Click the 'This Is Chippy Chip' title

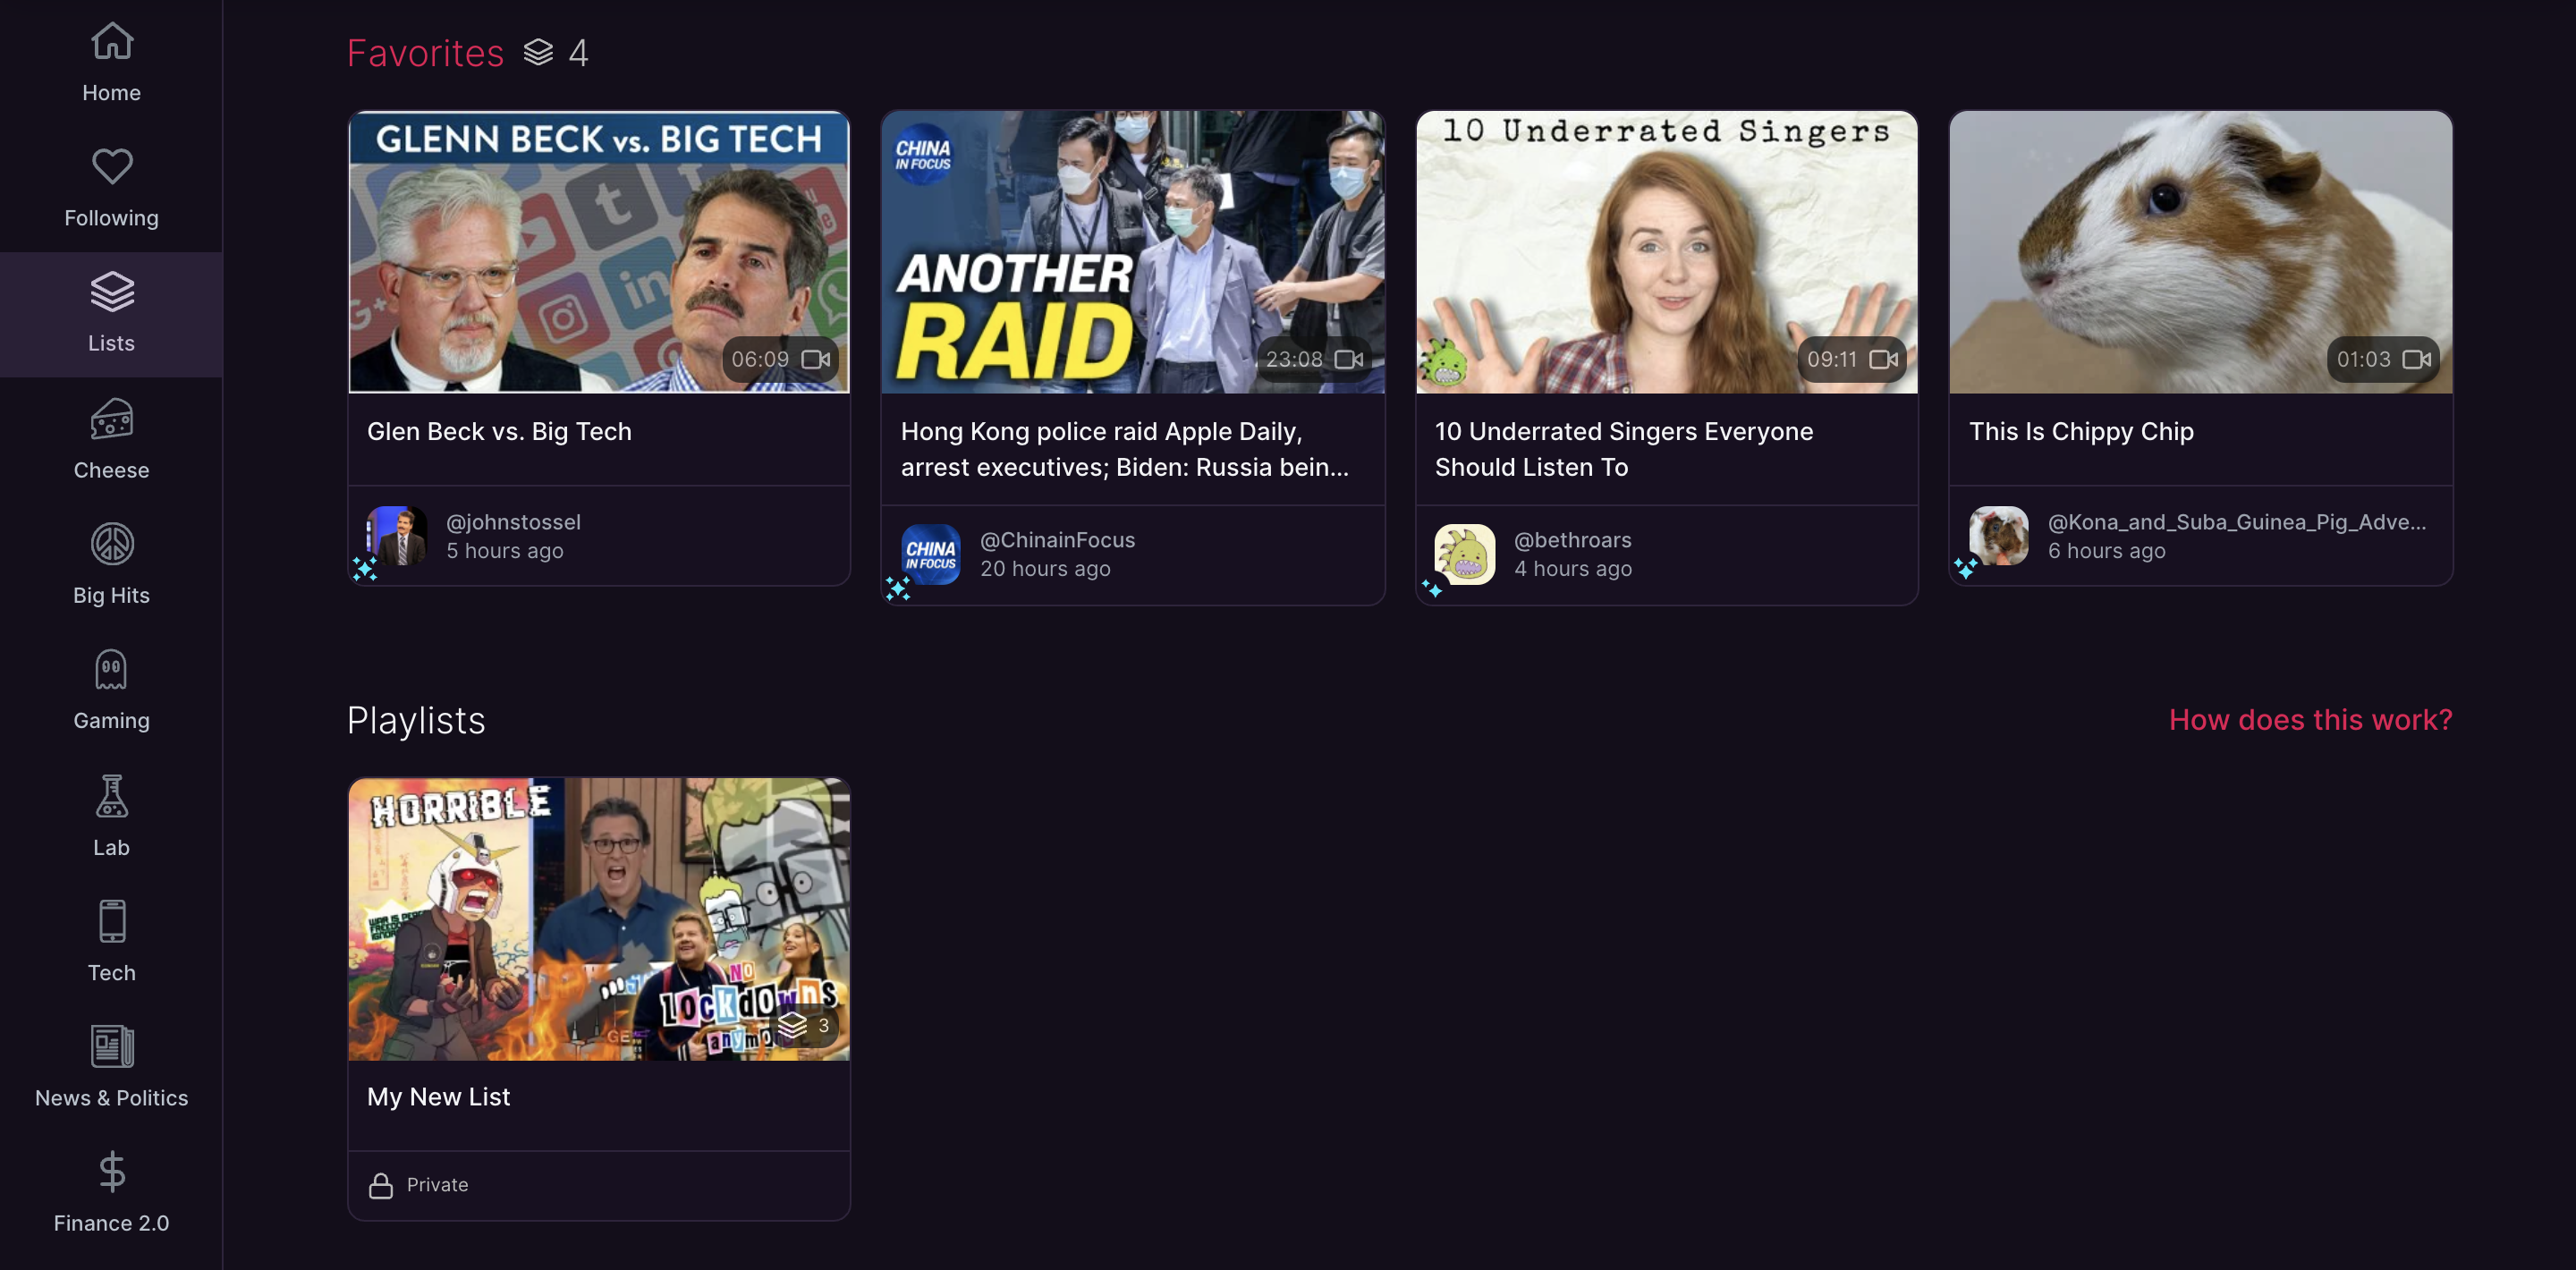[2081, 431]
